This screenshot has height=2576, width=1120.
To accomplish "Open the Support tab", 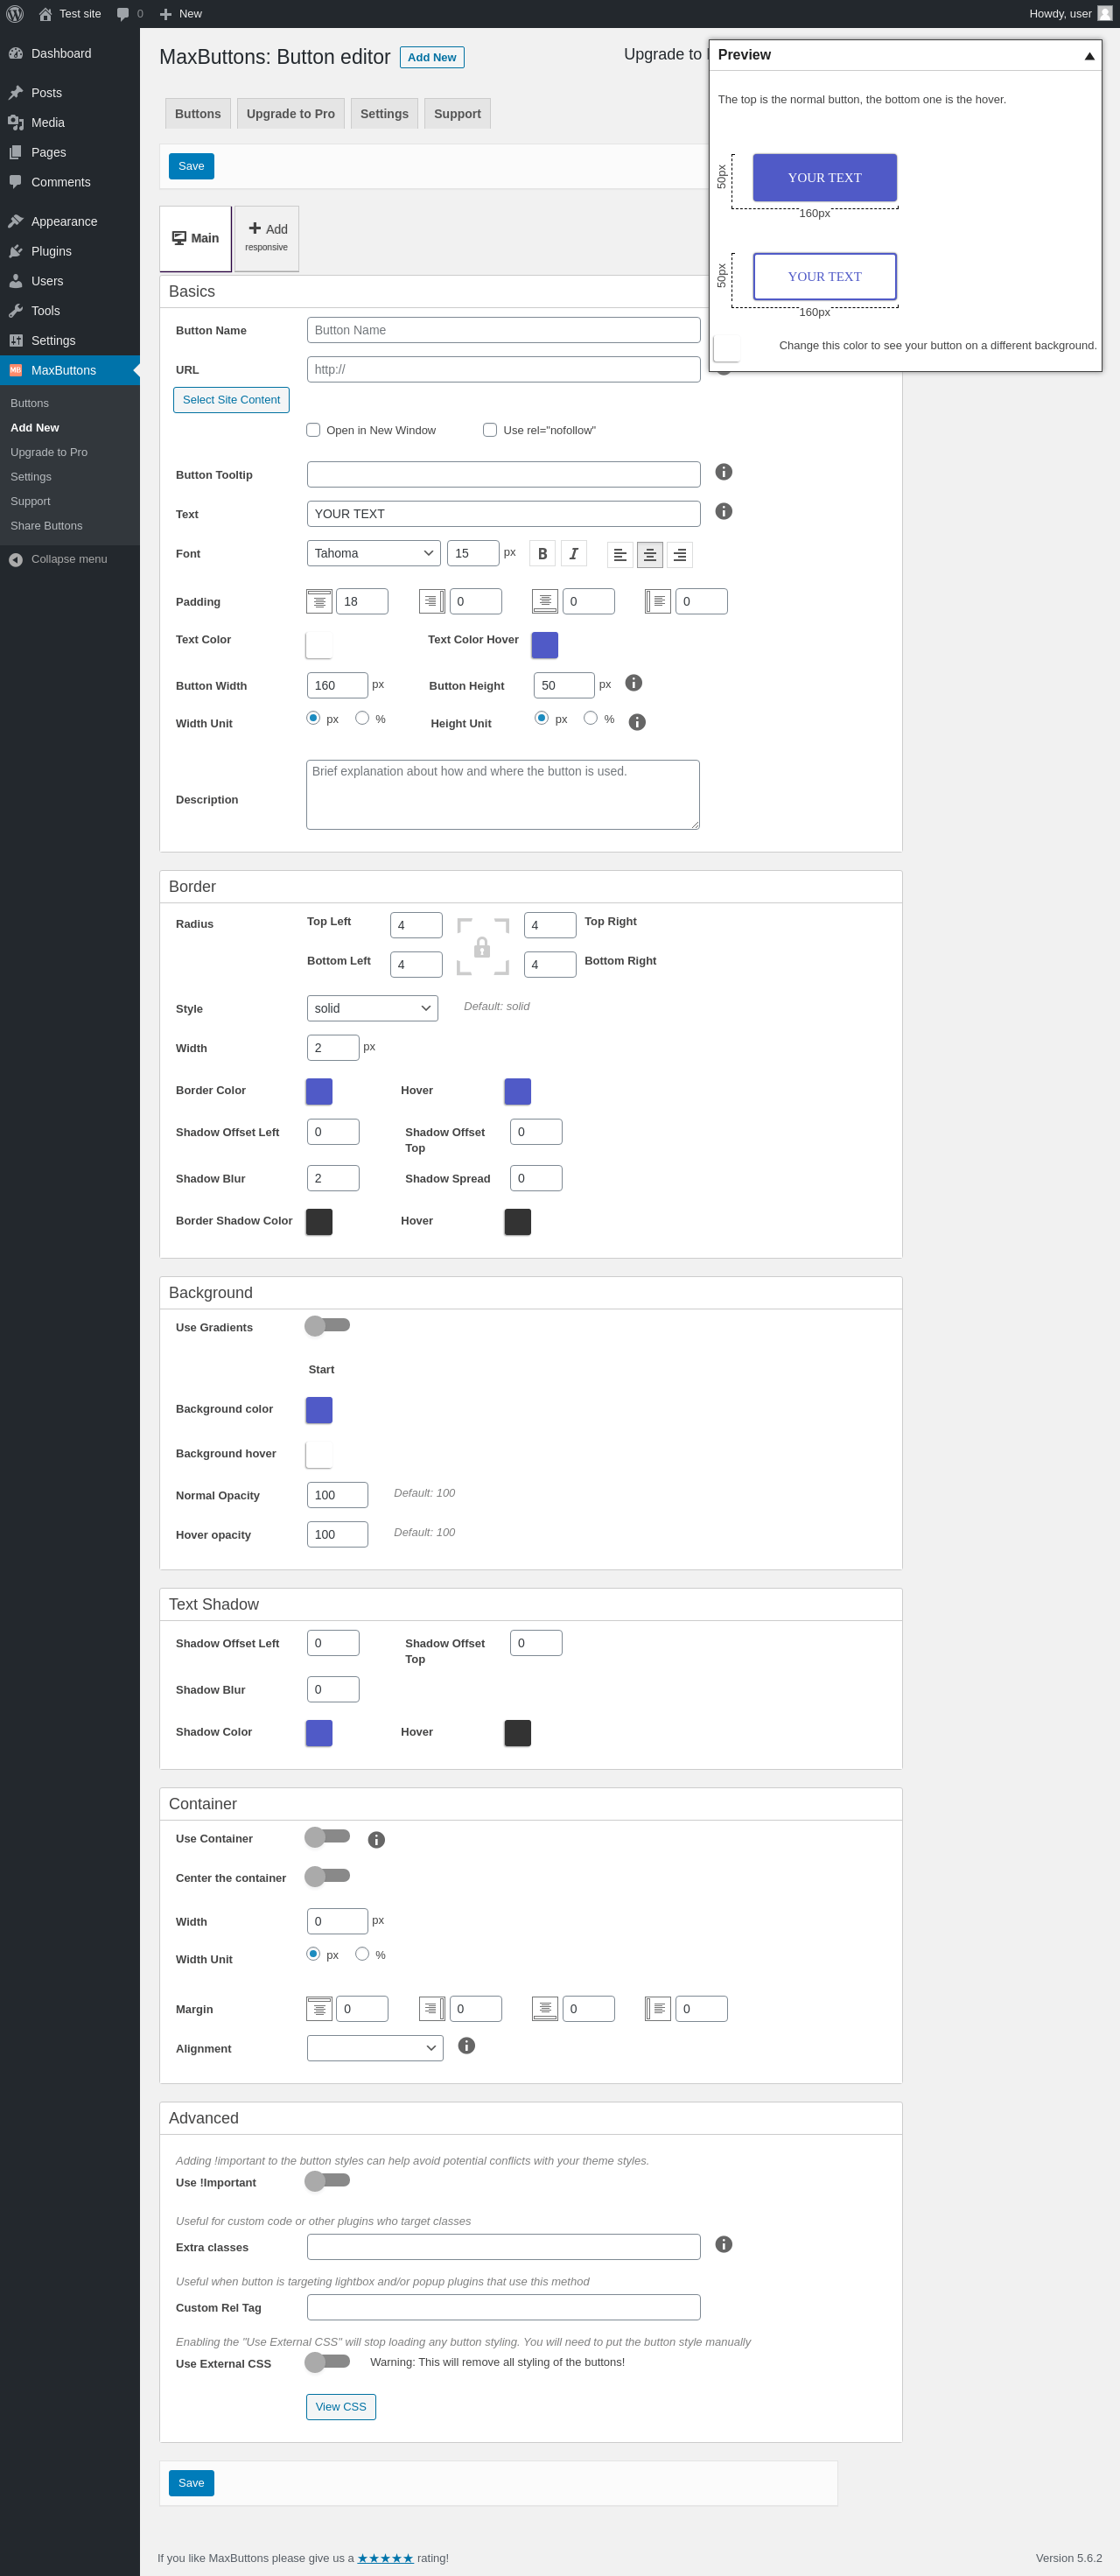I will coord(457,113).
